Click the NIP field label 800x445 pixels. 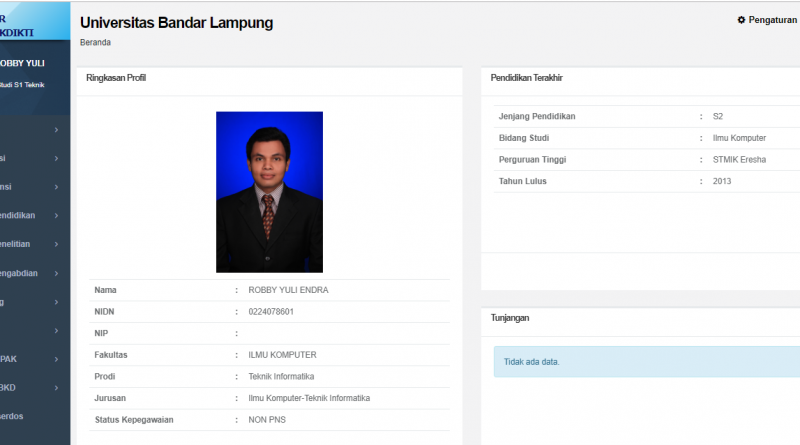(x=101, y=333)
